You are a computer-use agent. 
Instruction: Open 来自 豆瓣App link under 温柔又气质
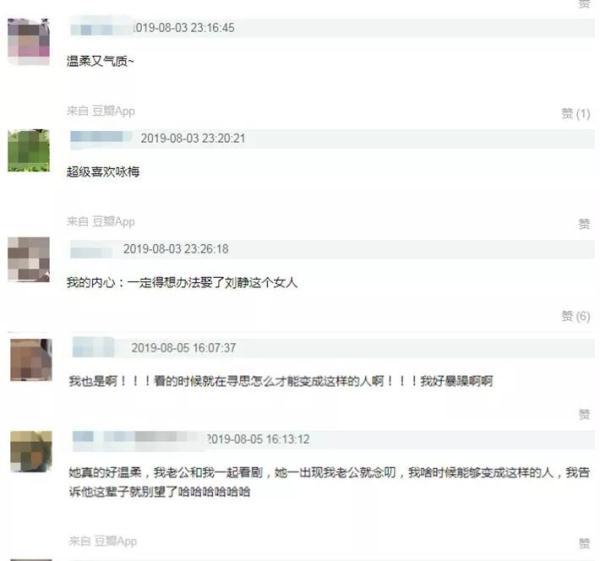(x=101, y=111)
